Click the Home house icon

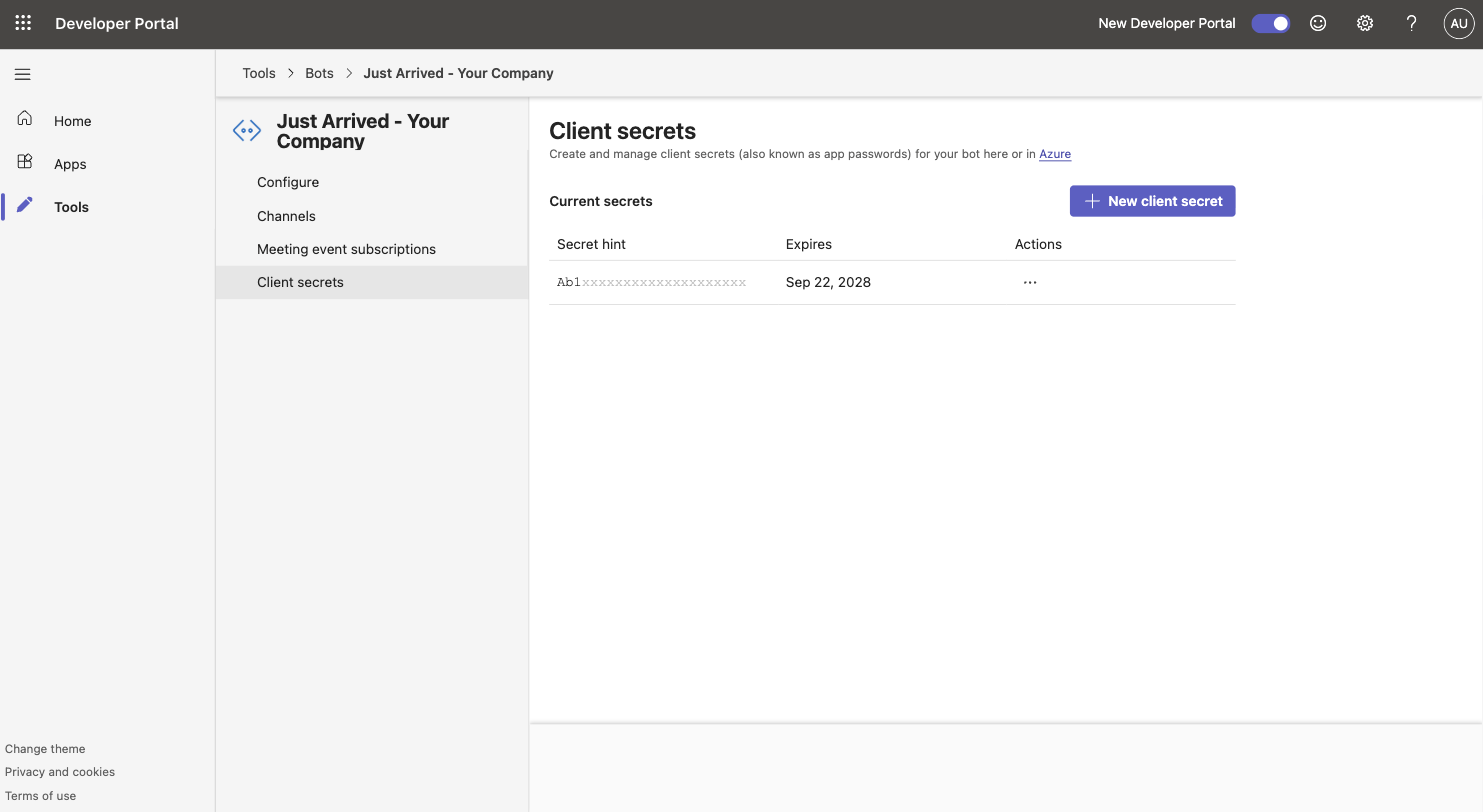25,119
